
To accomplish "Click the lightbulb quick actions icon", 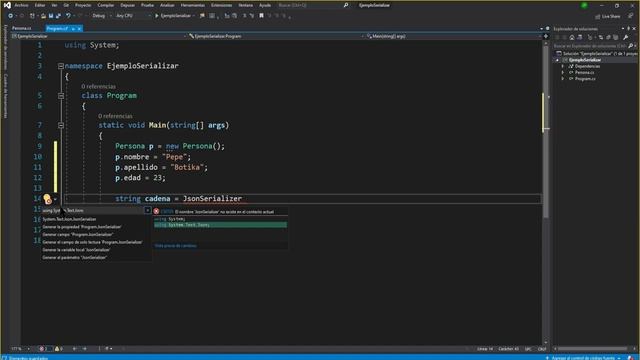I will [x=47, y=199].
